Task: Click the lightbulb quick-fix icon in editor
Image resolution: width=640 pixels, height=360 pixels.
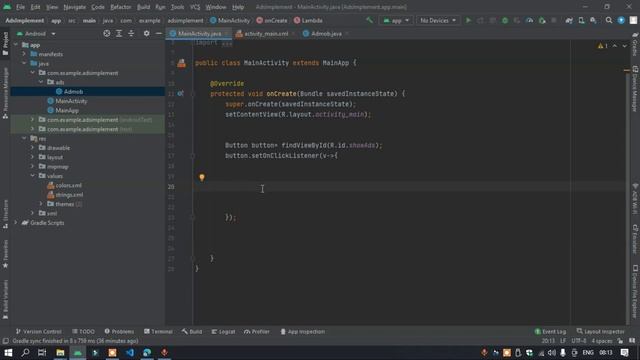Action: pyautogui.click(x=202, y=177)
